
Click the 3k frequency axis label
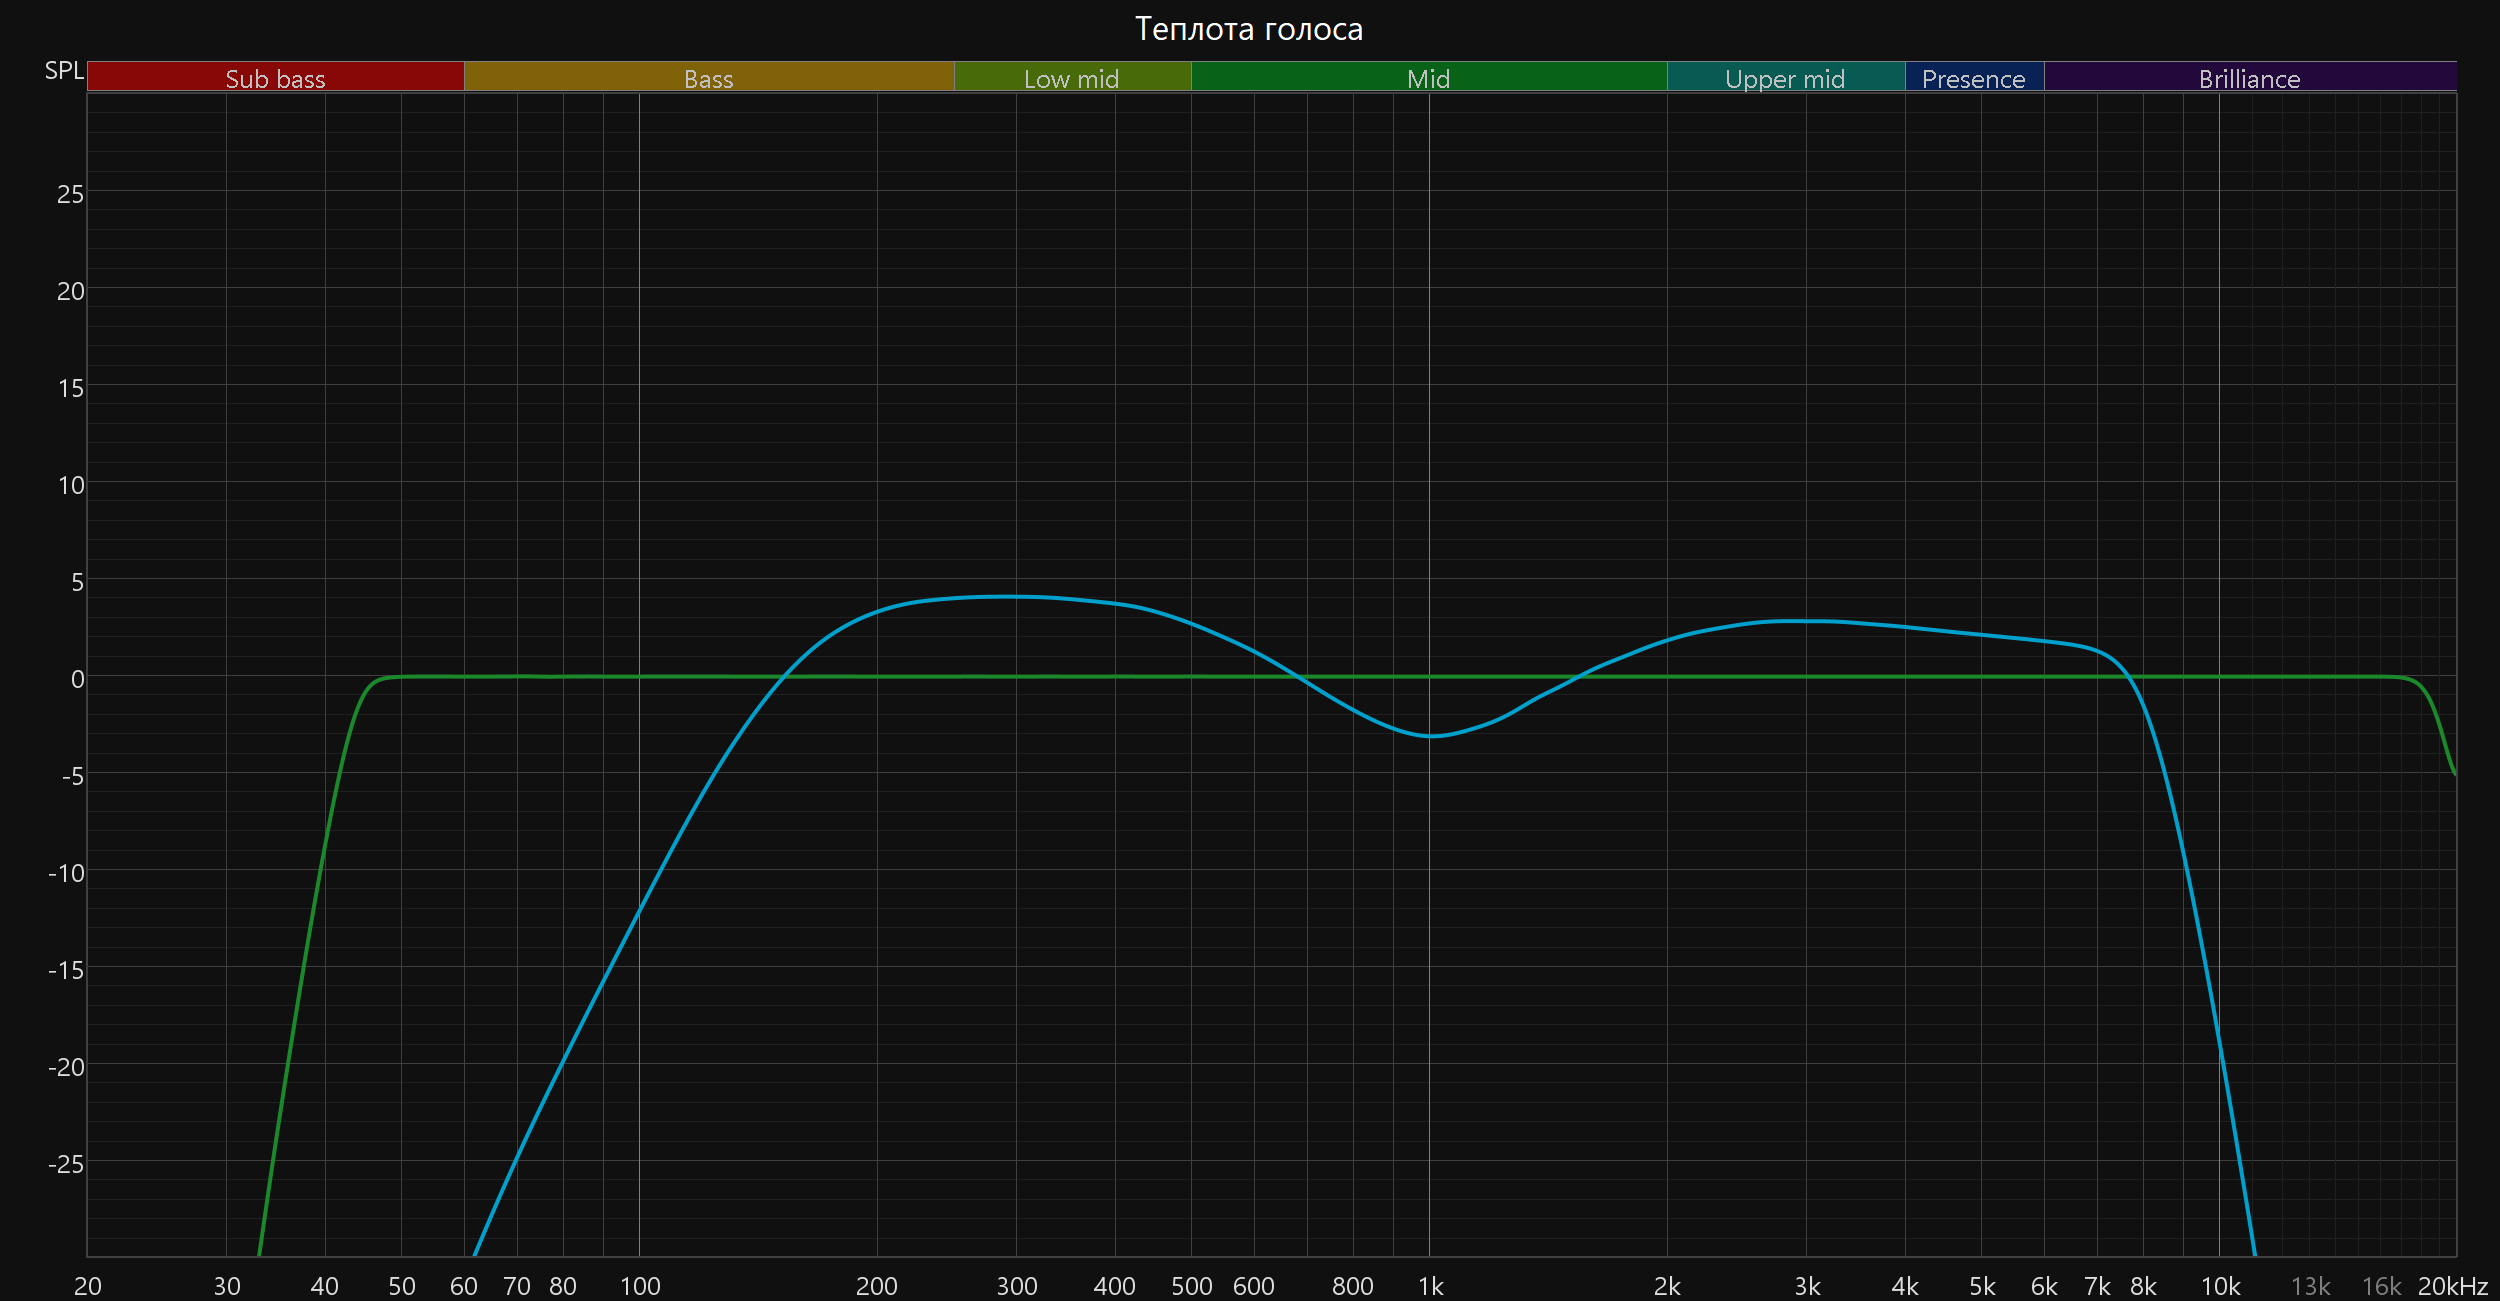coord(1807,1287)
